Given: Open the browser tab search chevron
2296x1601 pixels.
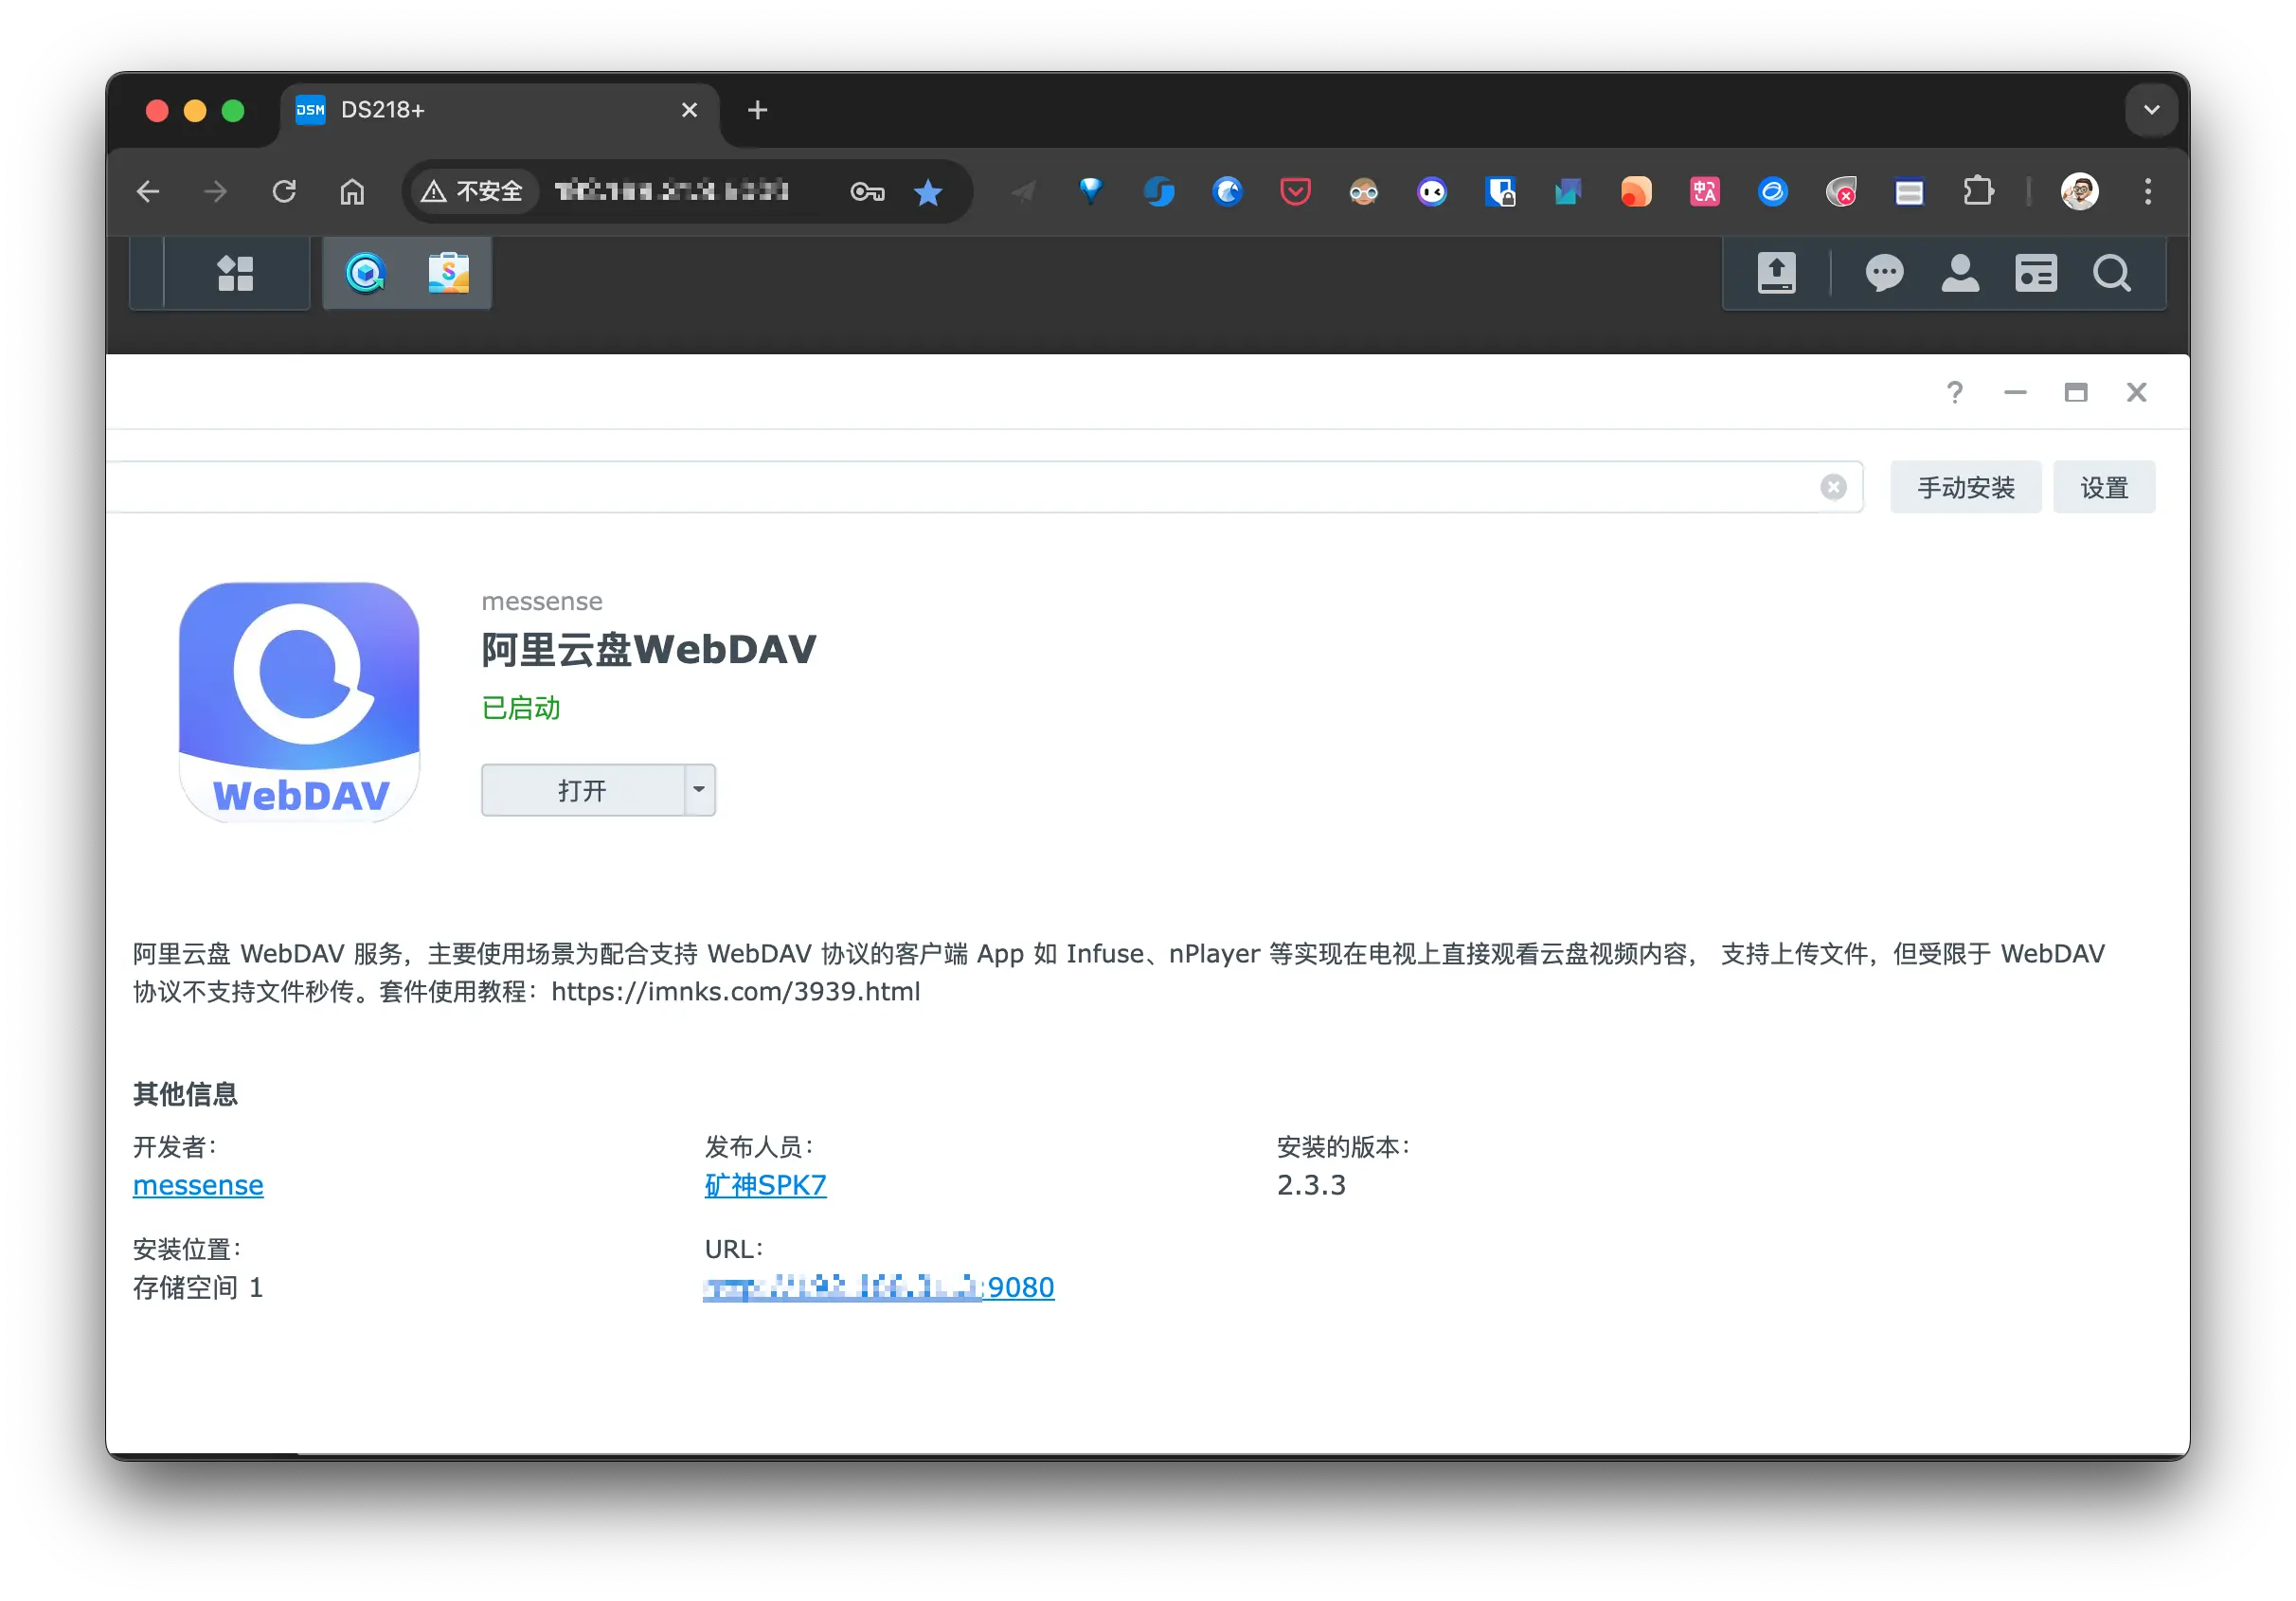Looking at the screenshot, I should [2152, 110].
